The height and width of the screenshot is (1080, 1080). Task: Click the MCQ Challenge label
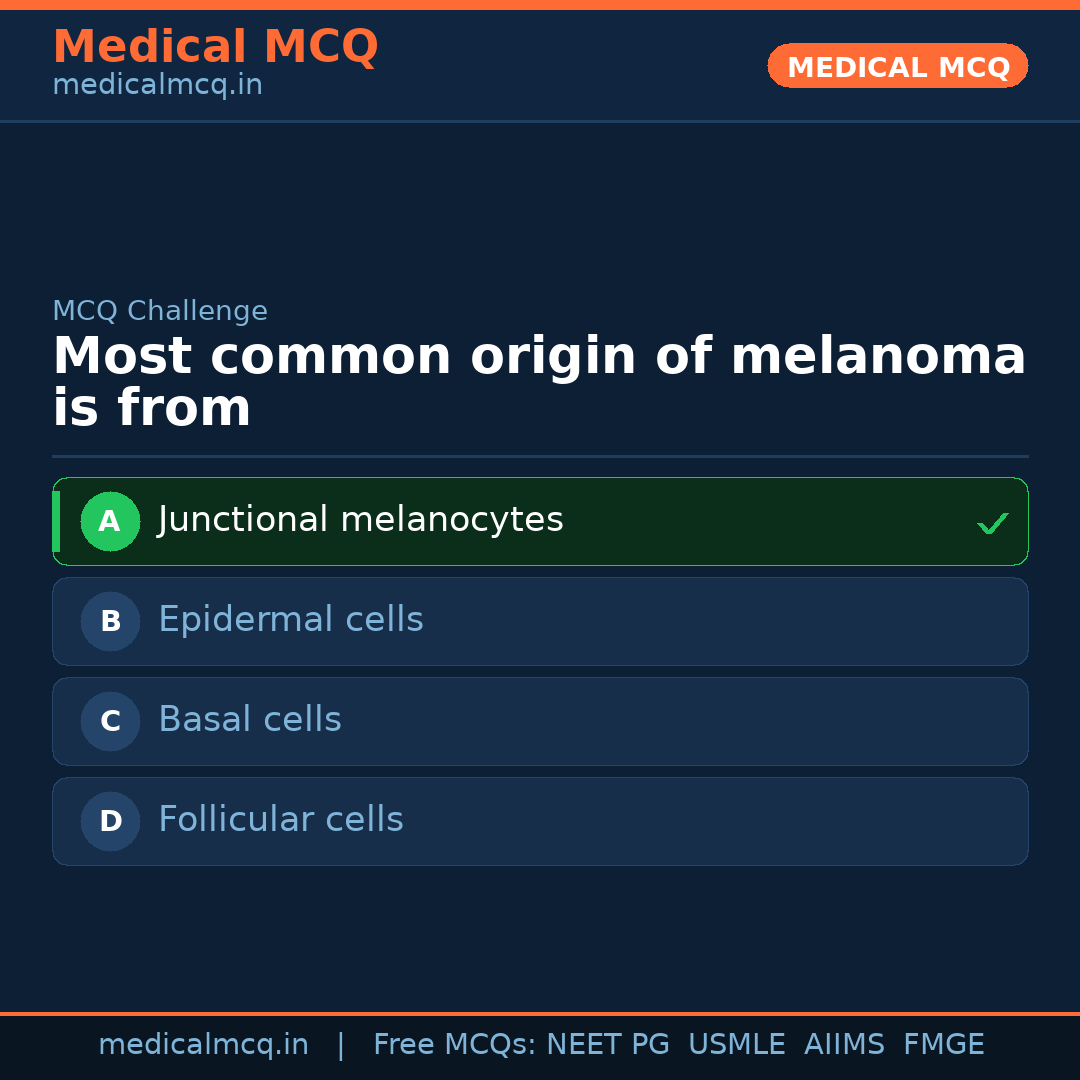pos(160,311)
